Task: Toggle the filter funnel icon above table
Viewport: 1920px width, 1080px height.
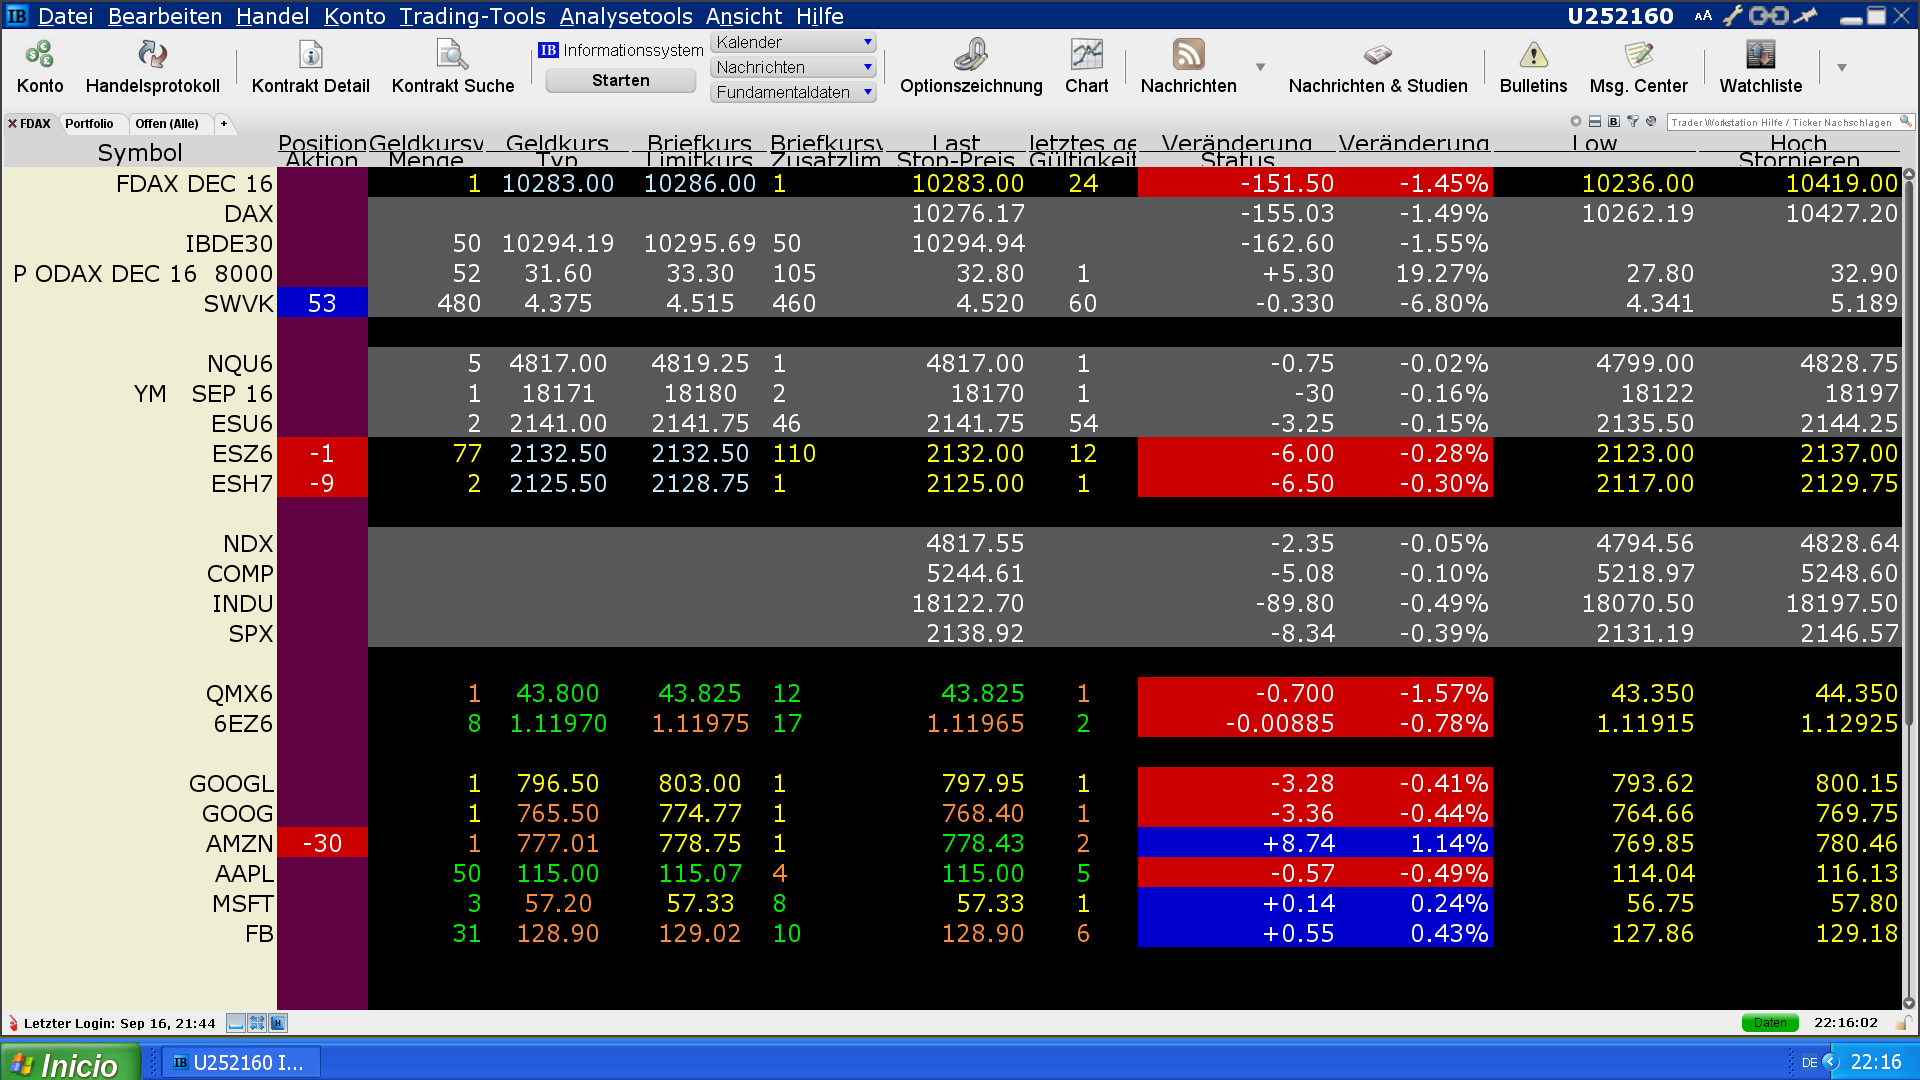Action: 1633,121
